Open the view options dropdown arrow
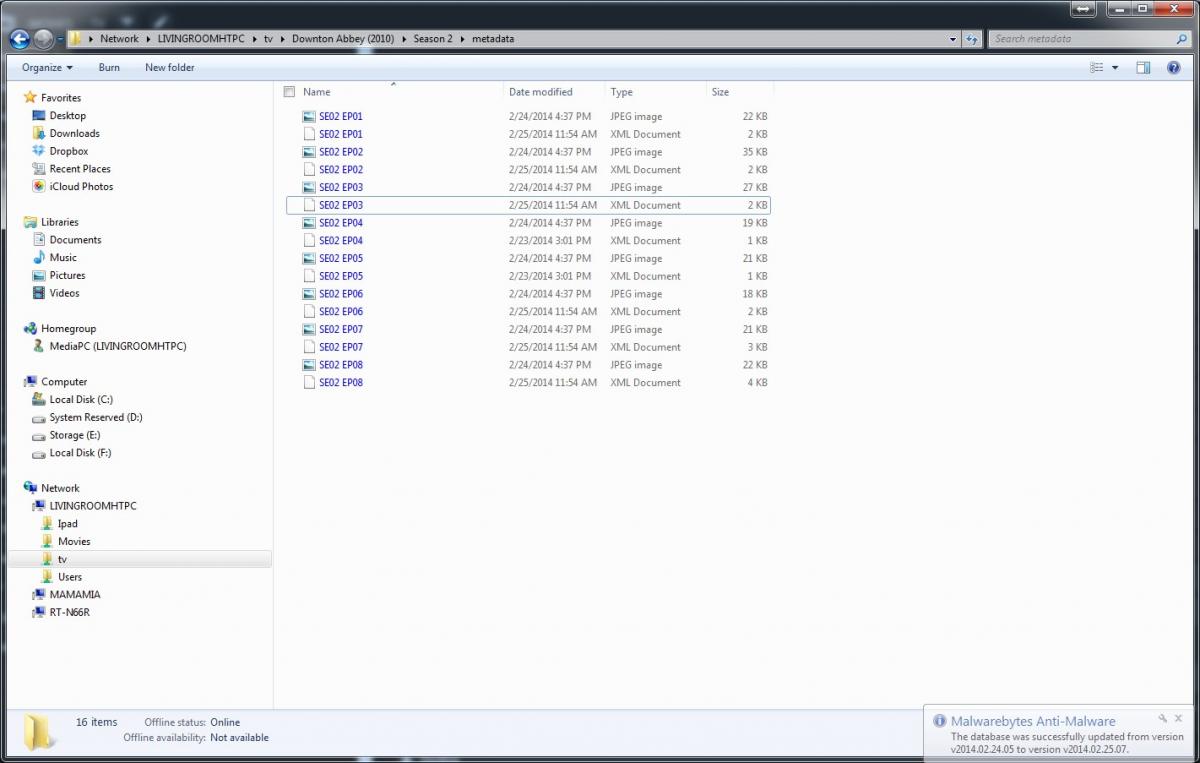The image size is (1200, 763). coord(1115,68)
